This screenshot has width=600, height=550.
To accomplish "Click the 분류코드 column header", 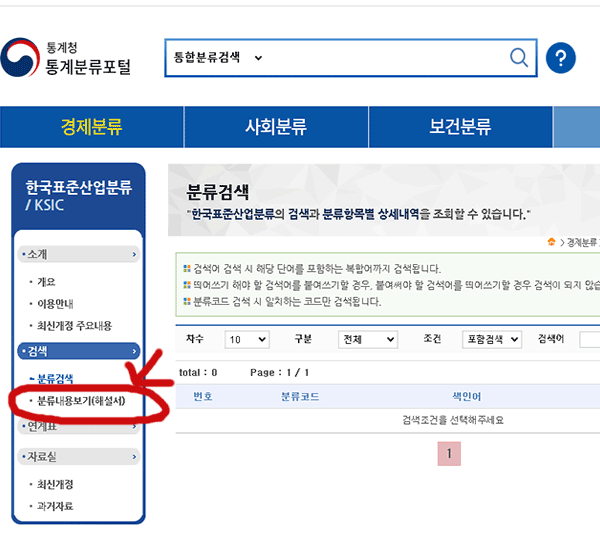I will [300, 396].
